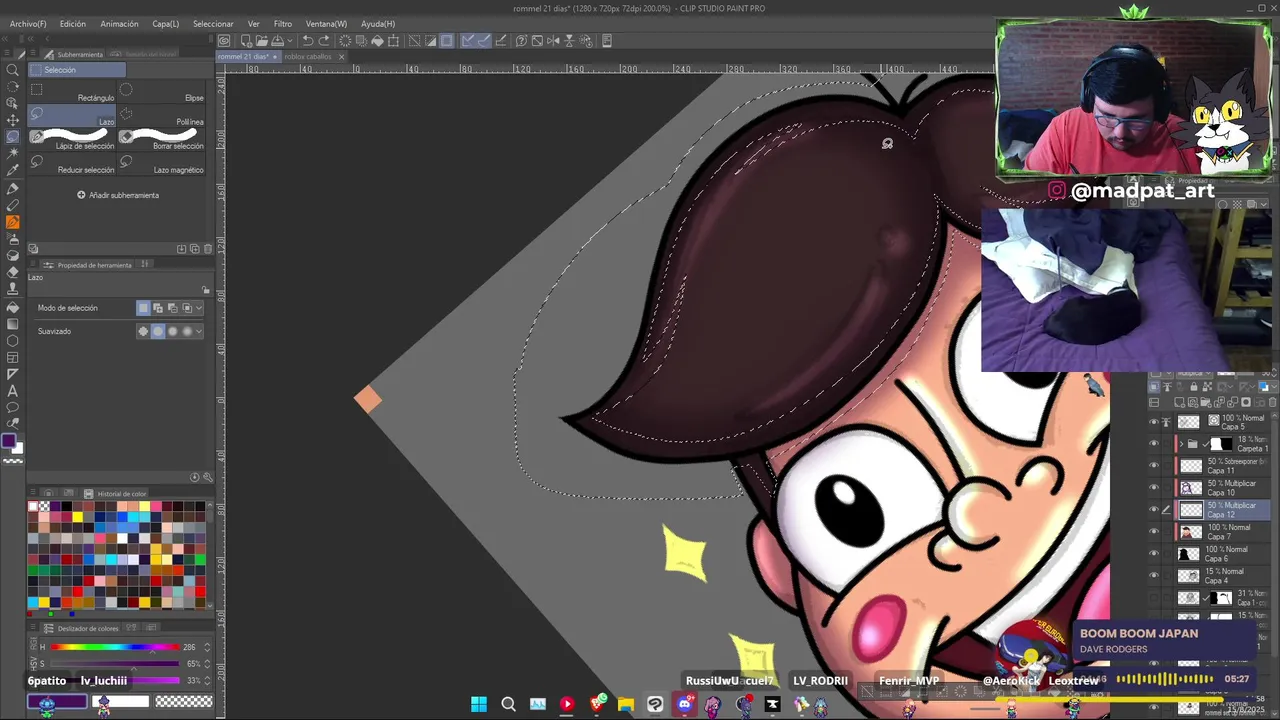Select the Frame border tool
The height and width of the screenshot is (720, 1280).
[x=12, y=358]
